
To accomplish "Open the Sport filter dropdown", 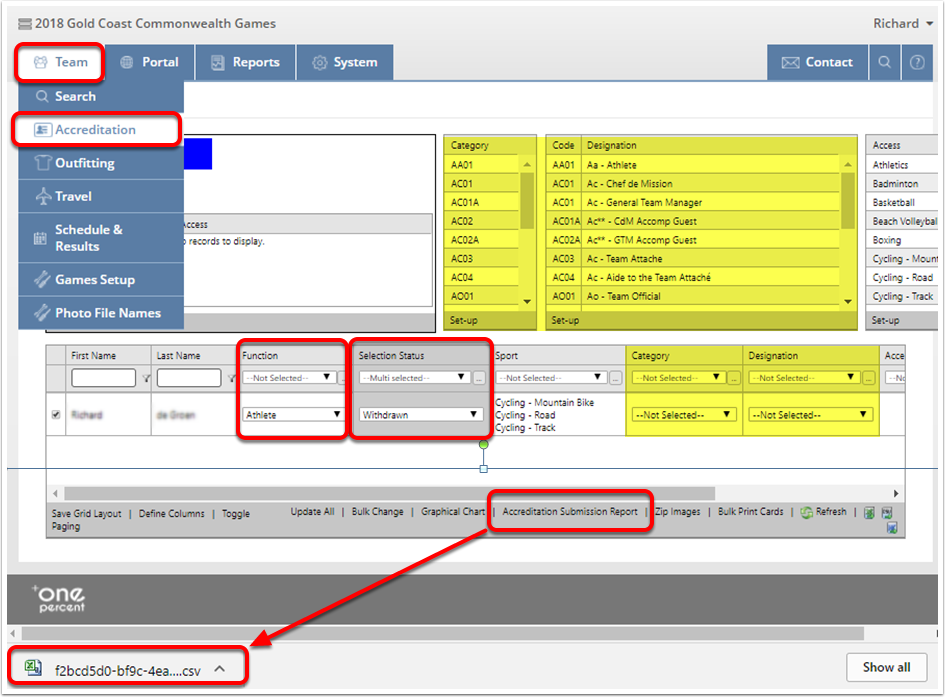I will 551,378.
